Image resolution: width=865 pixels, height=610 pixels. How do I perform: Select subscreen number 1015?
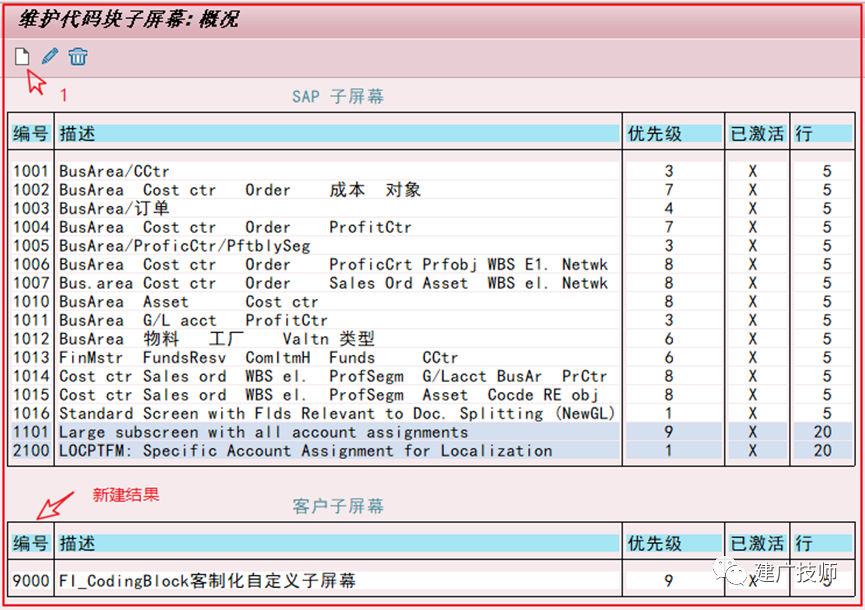tap(31, 395)
